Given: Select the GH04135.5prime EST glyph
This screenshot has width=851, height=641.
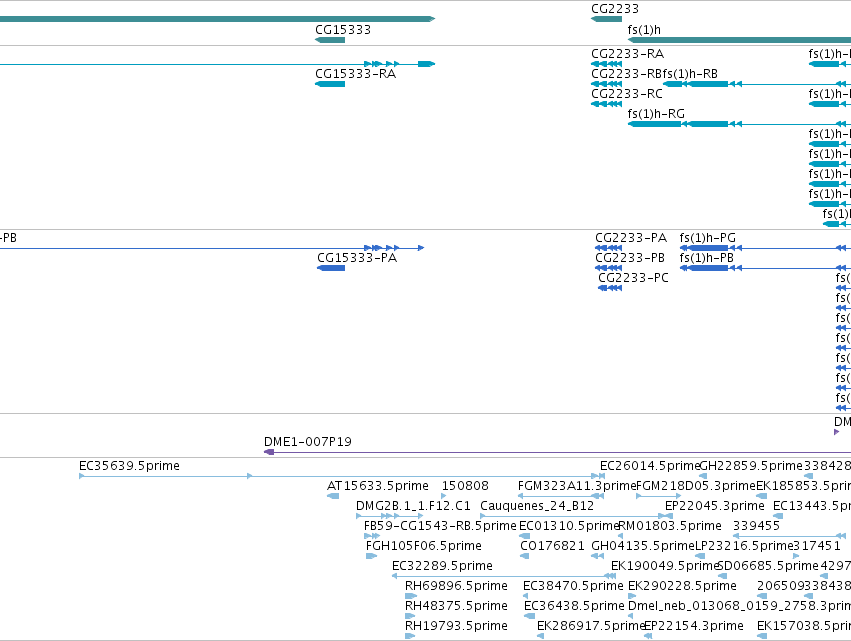Looking at the screenshot, I should pyautogui.click(x=597, y=556).
